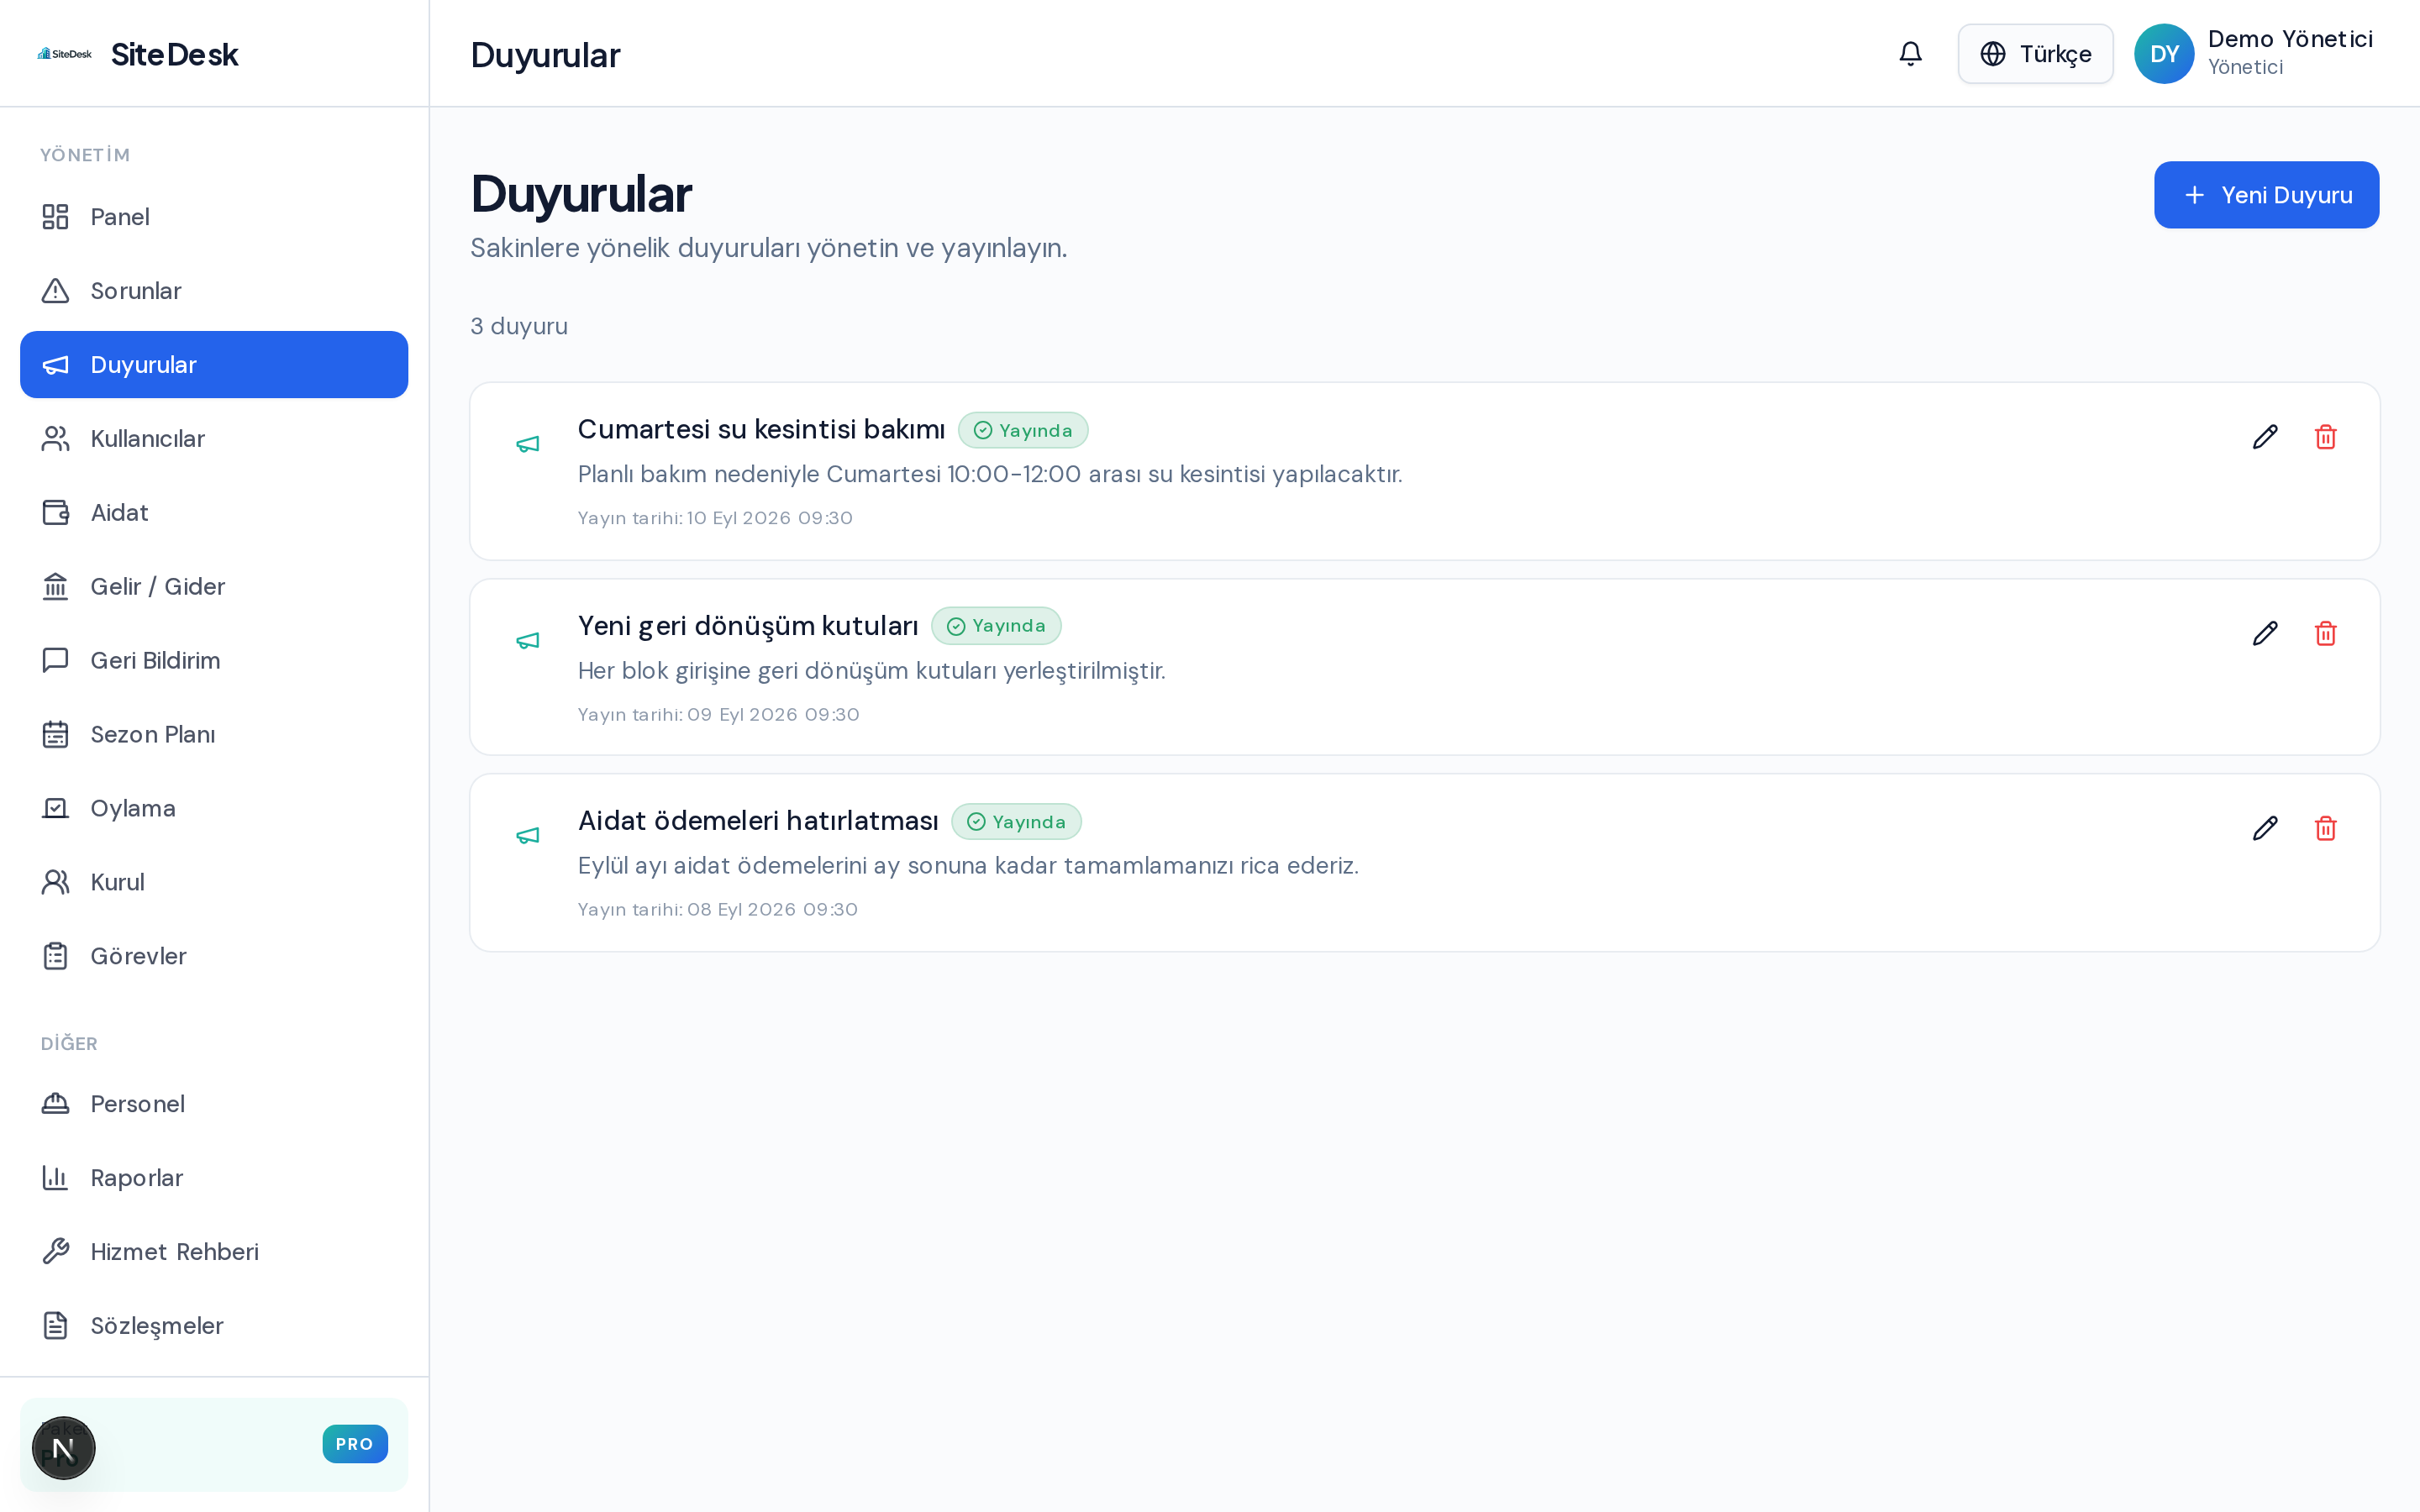The image size is (2420, 1512).
Task: Click the title 'Cumartesi su kesintisi bakımı'
Action: point(761,429)
